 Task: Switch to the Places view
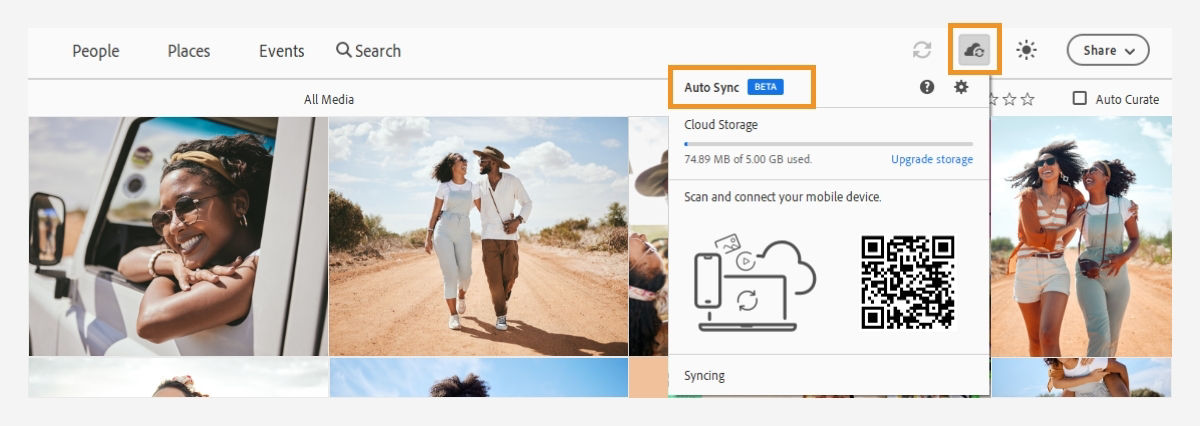coord(189,51)
